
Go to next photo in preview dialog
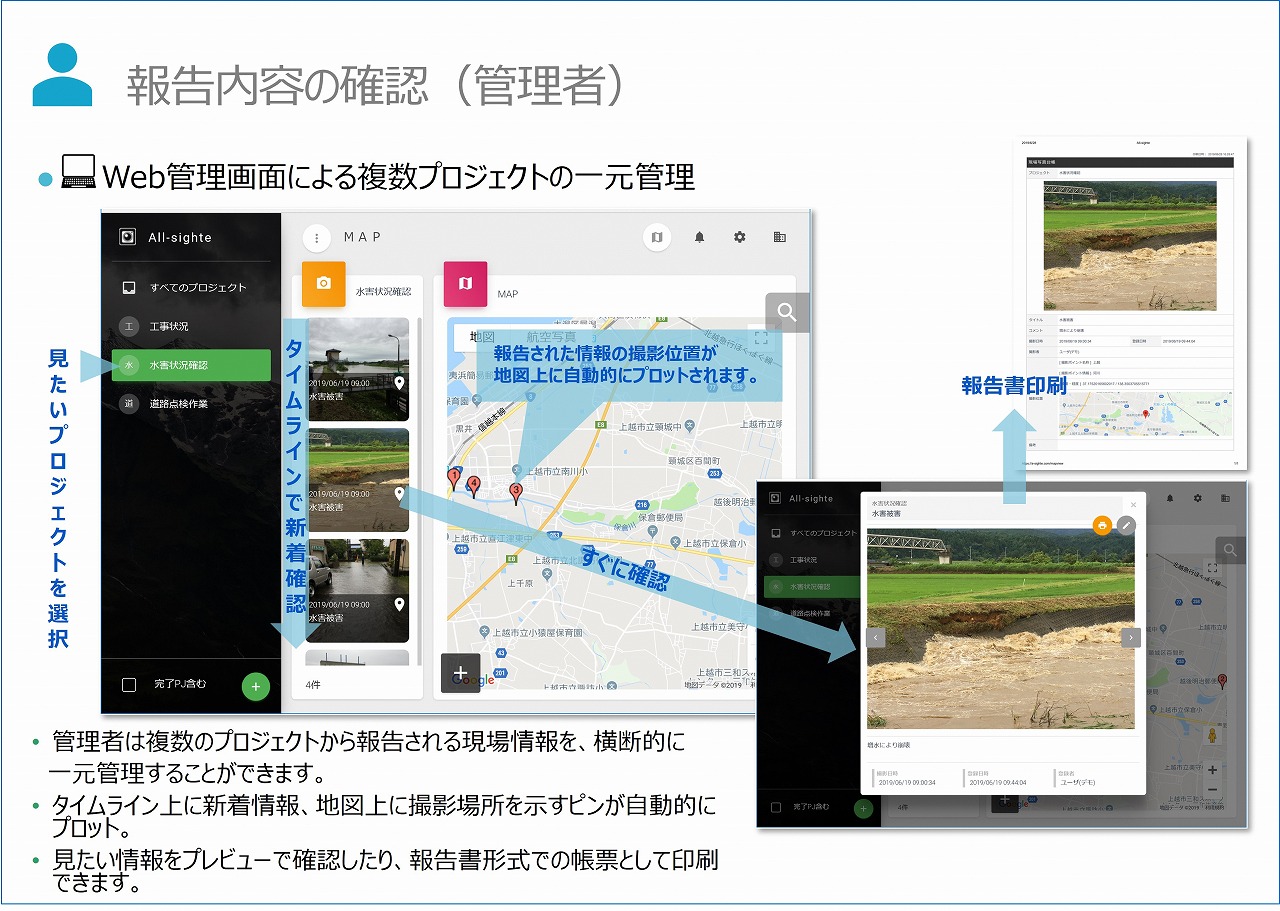[x=1131, y=637]
